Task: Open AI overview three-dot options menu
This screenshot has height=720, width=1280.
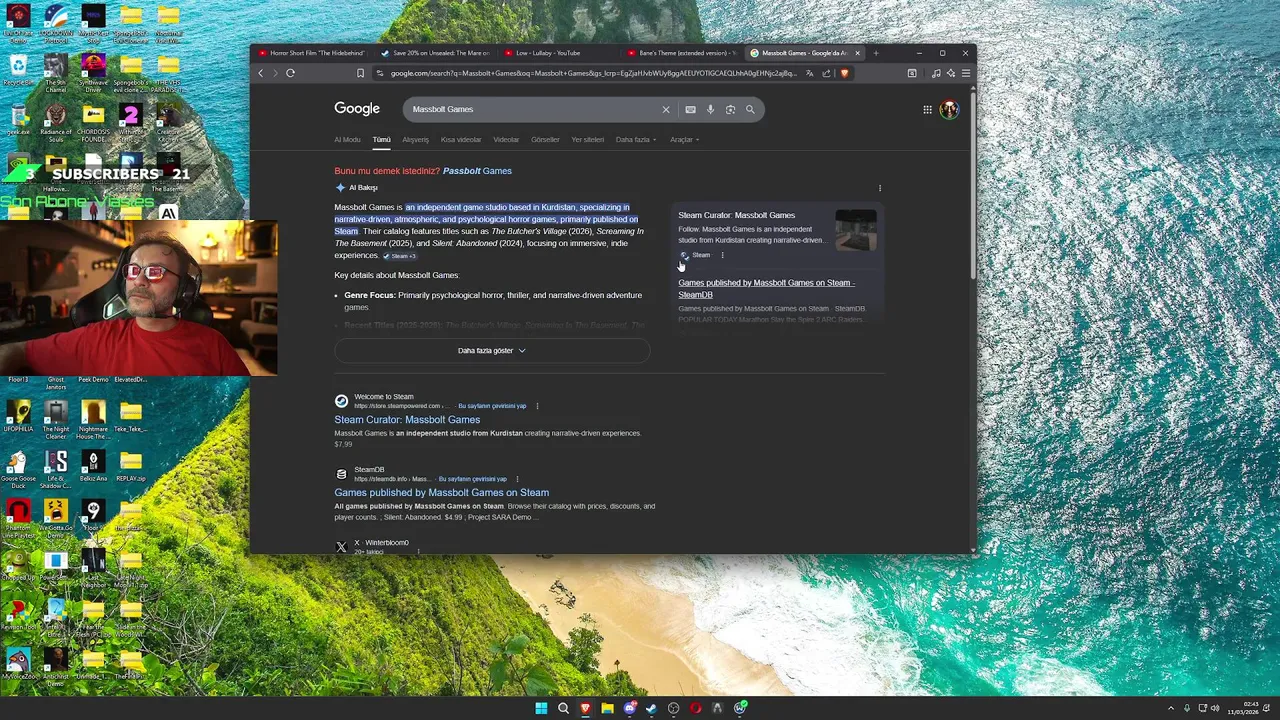Action: point(880,188)
